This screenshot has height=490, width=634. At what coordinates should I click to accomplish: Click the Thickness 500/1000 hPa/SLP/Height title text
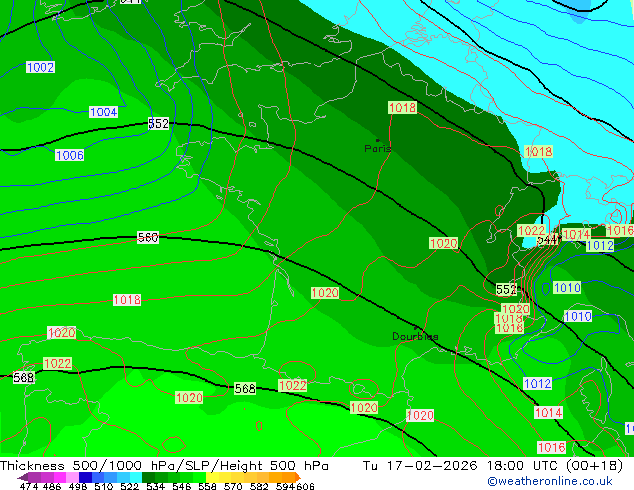point(164,466)
